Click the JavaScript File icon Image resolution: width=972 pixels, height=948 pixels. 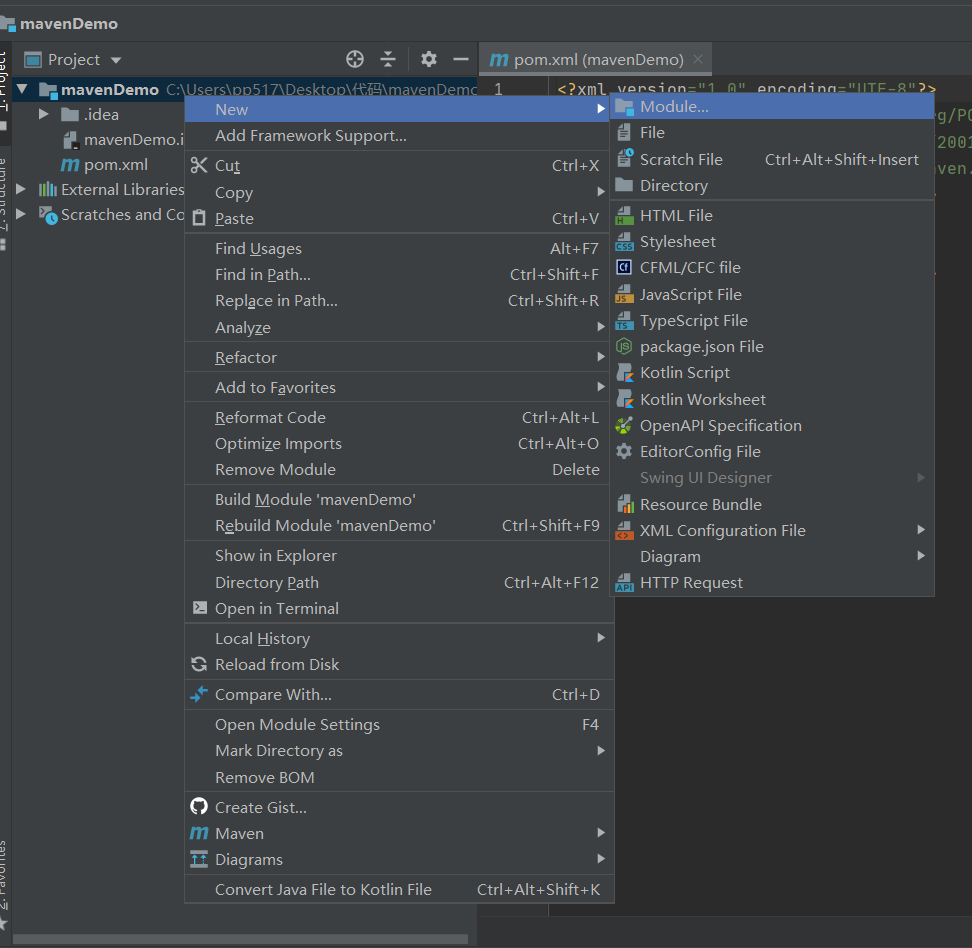pyautogui.click(x=624, y=294)
